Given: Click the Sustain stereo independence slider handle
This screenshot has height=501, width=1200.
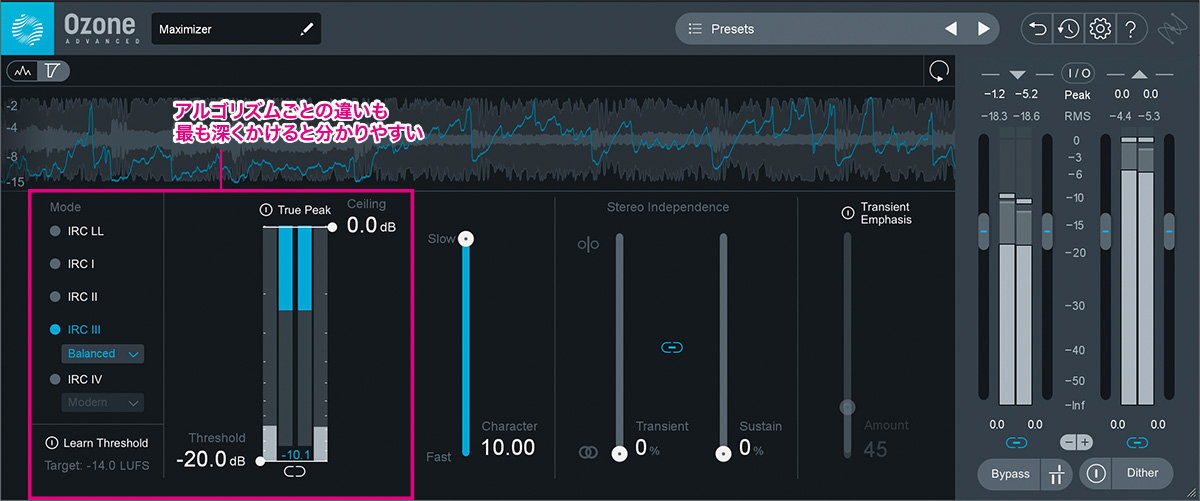Looking at the screenshot, I should click(723, 453).
